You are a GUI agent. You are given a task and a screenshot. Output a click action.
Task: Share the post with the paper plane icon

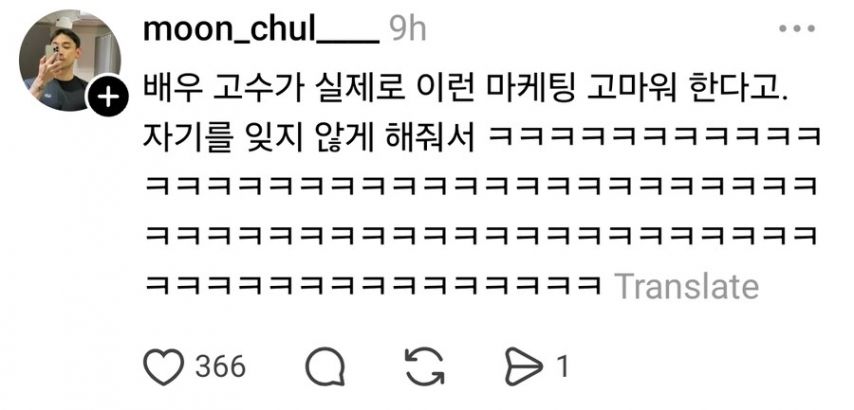click(x=524, y=366)
